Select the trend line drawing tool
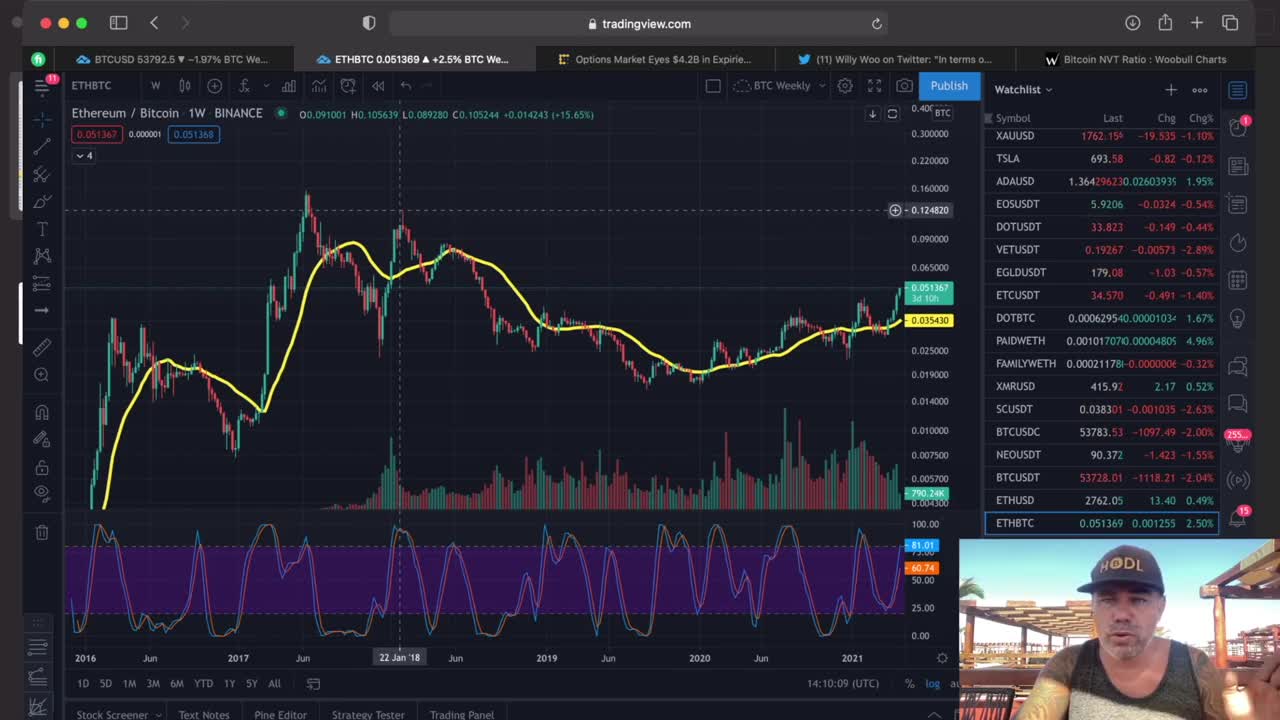Image resolution: width=1280 pixels, height=720 pixels. pyautogui.click(x=42, y=147)
